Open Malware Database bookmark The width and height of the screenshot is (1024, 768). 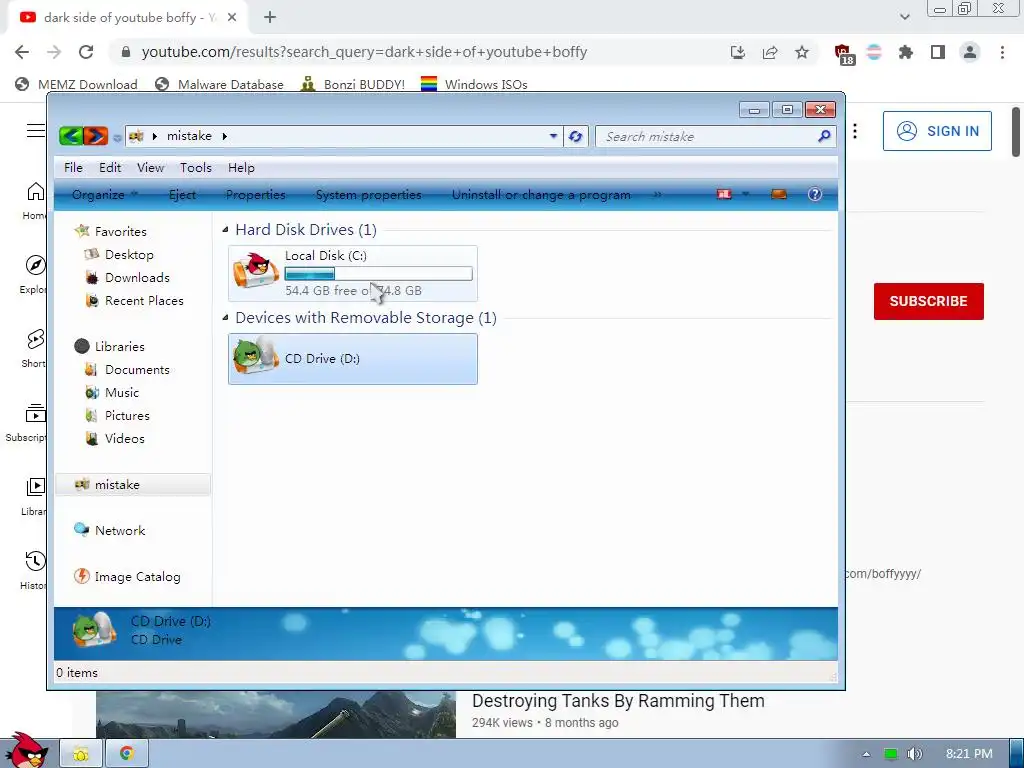pyautogui.click(x=219, y=84)
